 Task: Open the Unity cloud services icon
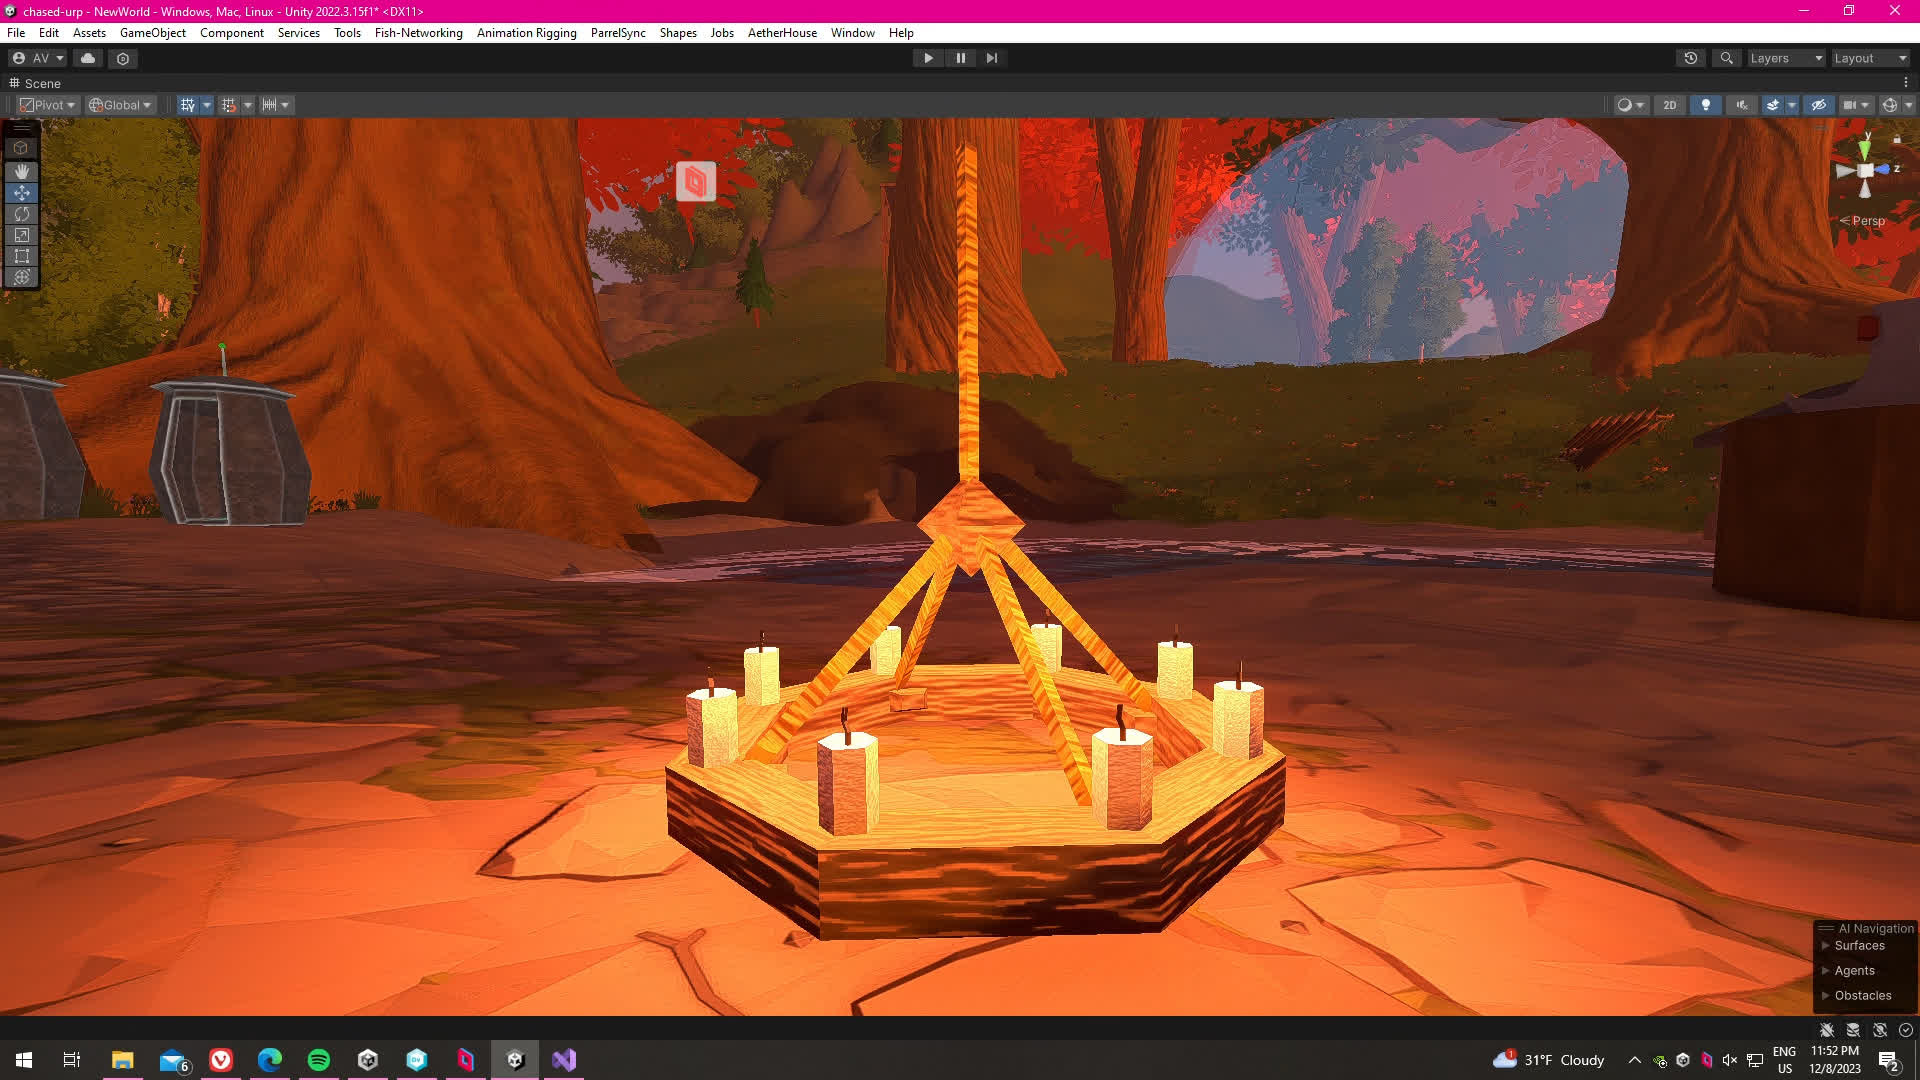coord(88,58)
